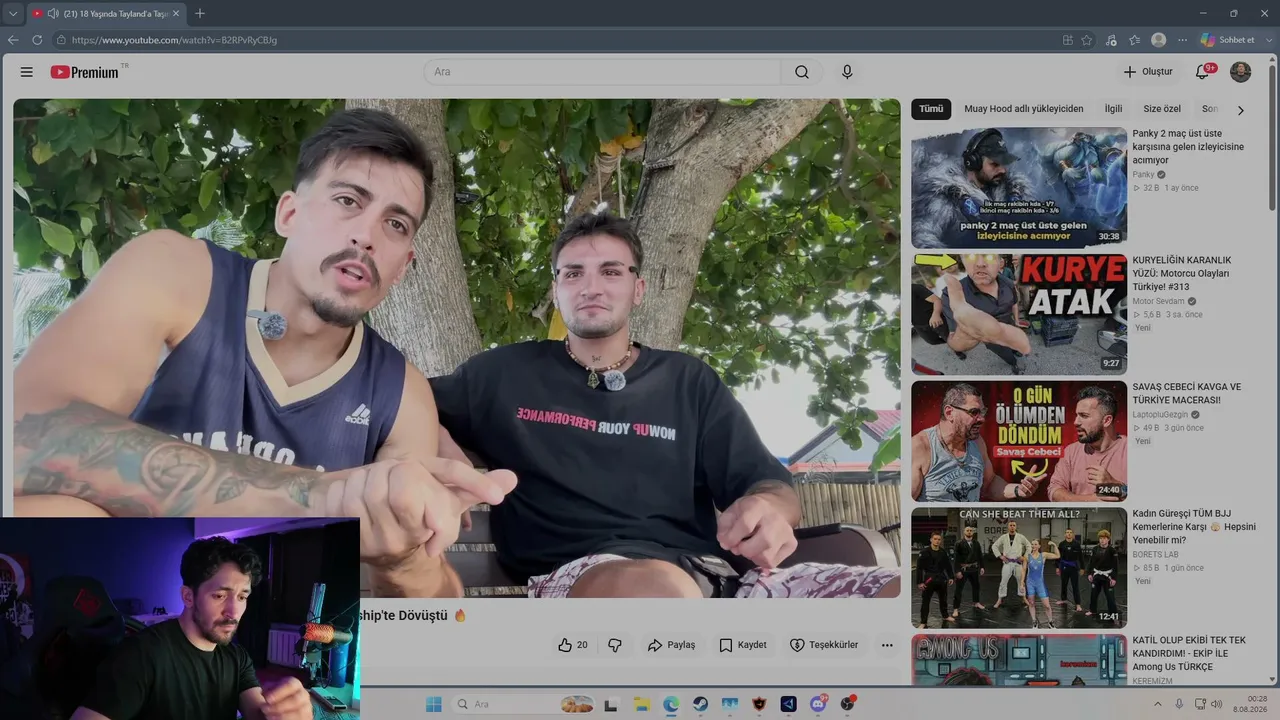The image size is (1280, 720).
Task: Send thanks with Teşekkürler button
Action: tap(824, 645)
